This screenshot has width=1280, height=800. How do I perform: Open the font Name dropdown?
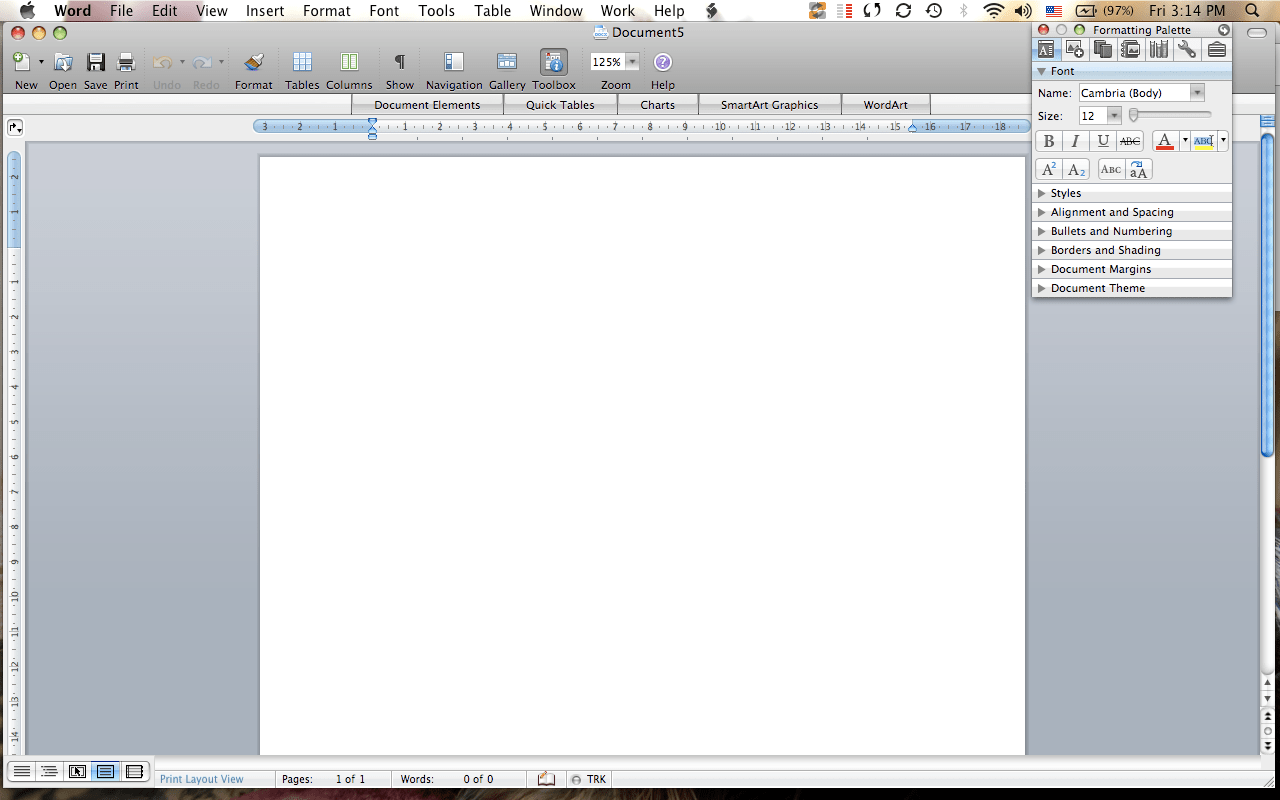(1196, 91)
